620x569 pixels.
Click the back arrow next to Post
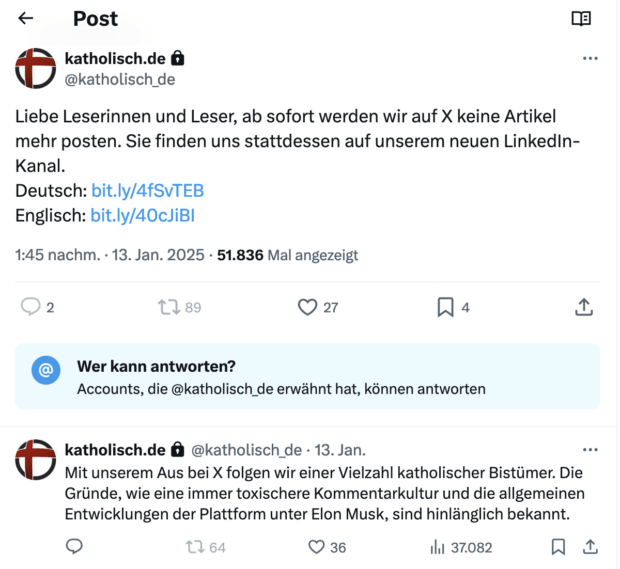click(x=26, y=19)
